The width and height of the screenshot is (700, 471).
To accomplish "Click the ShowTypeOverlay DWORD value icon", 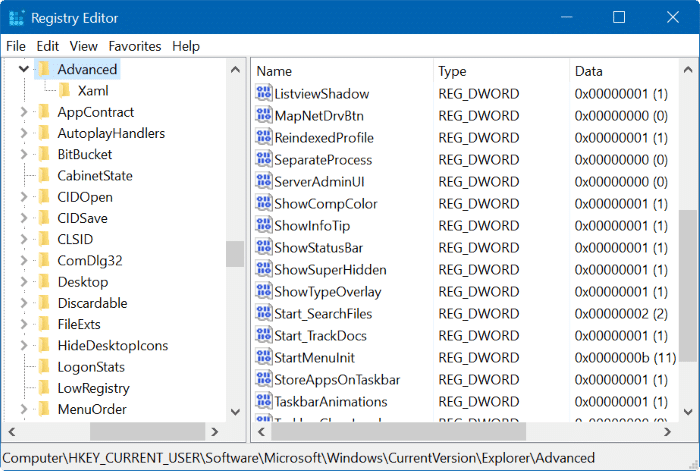I will (264, 291).
